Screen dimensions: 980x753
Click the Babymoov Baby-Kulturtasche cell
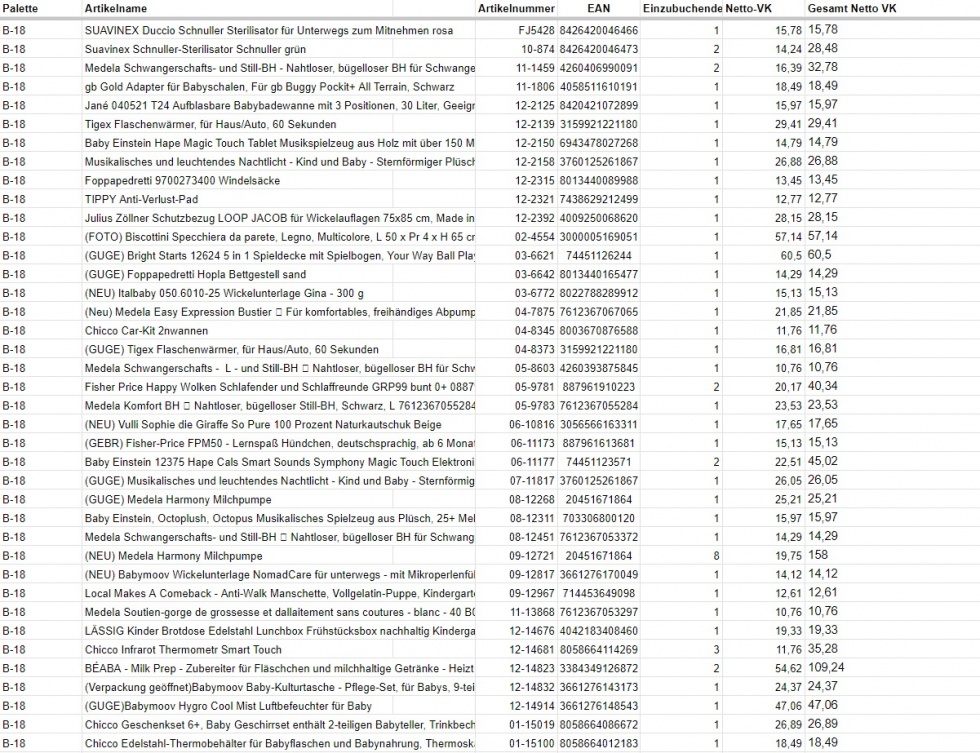click(x=279, y=686)
